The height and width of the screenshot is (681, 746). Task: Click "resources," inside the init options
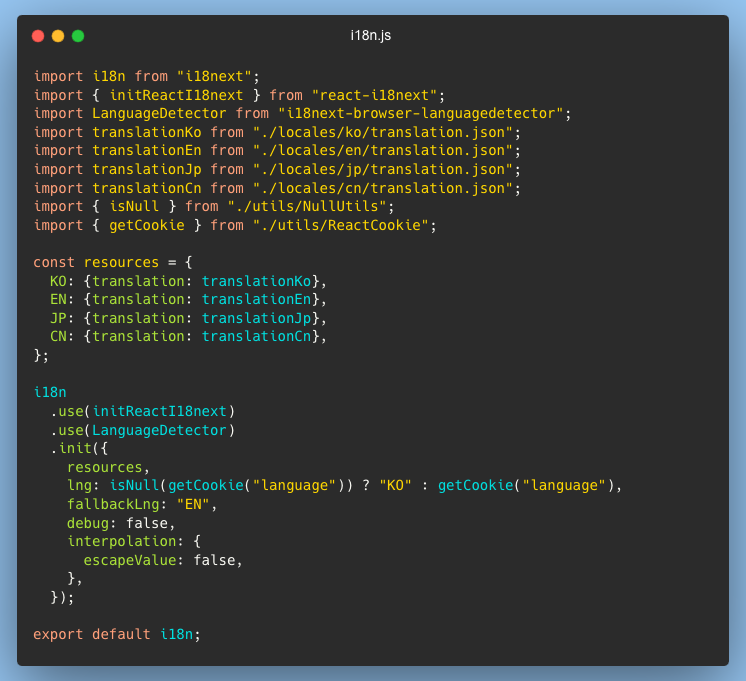pyautogui.click(x=108, y=468)
